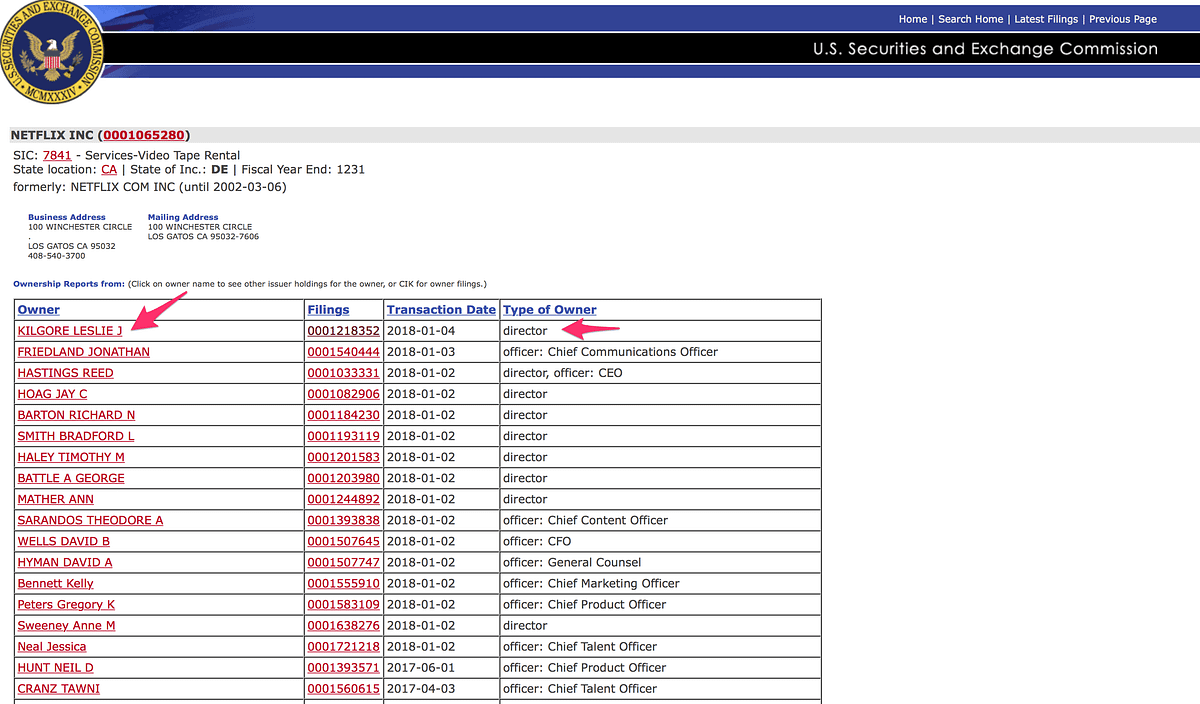Open owner Sweeney Anne M
This screenshot has width=1200, height=704.
[66, 625]
